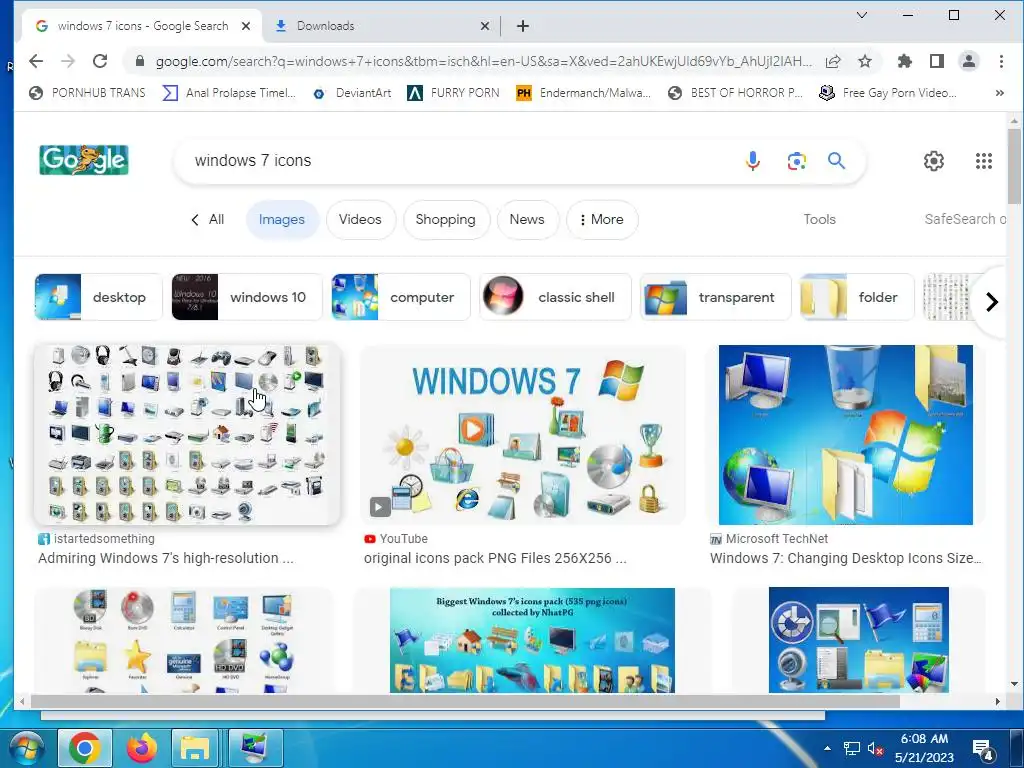Screen dimensions: 1024x768
Task: Open the Chrome profile avatar
Action: [968, 61]
